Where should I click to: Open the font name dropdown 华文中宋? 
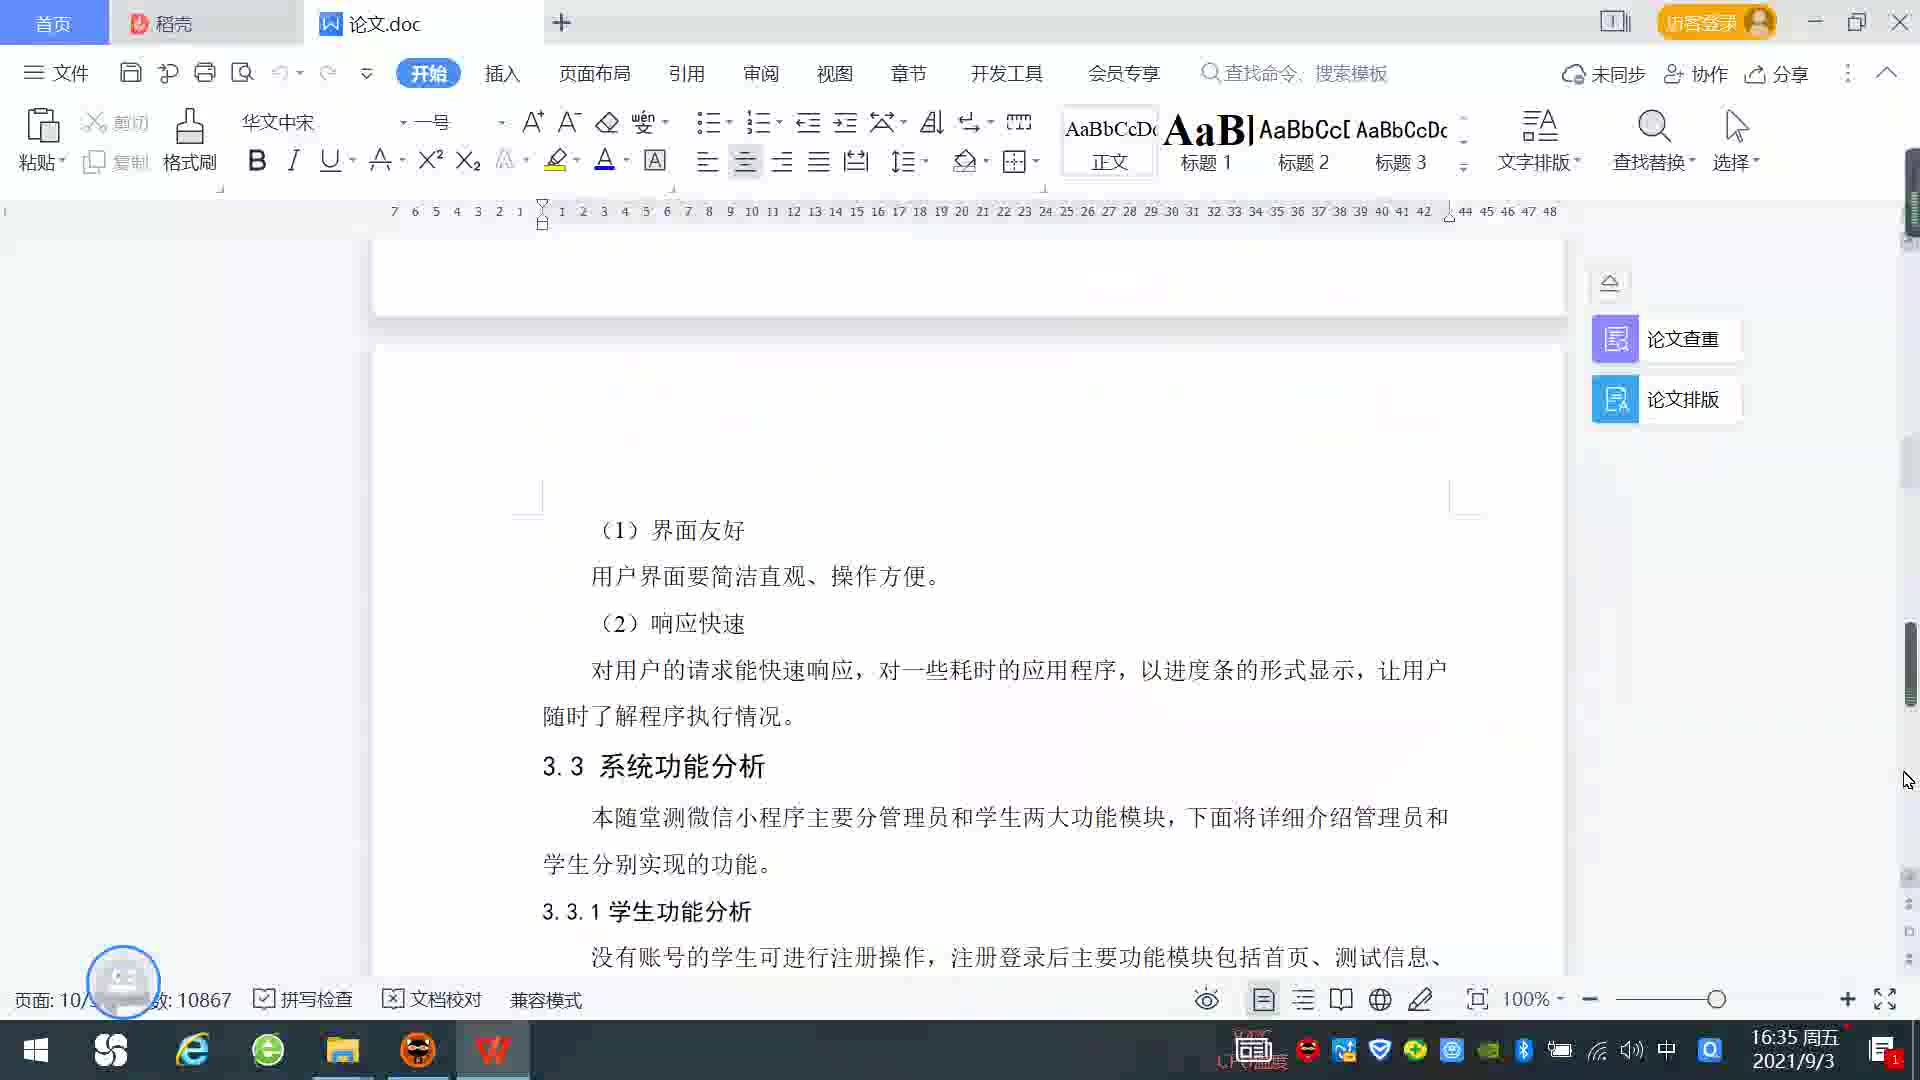[x=403, y=123]
